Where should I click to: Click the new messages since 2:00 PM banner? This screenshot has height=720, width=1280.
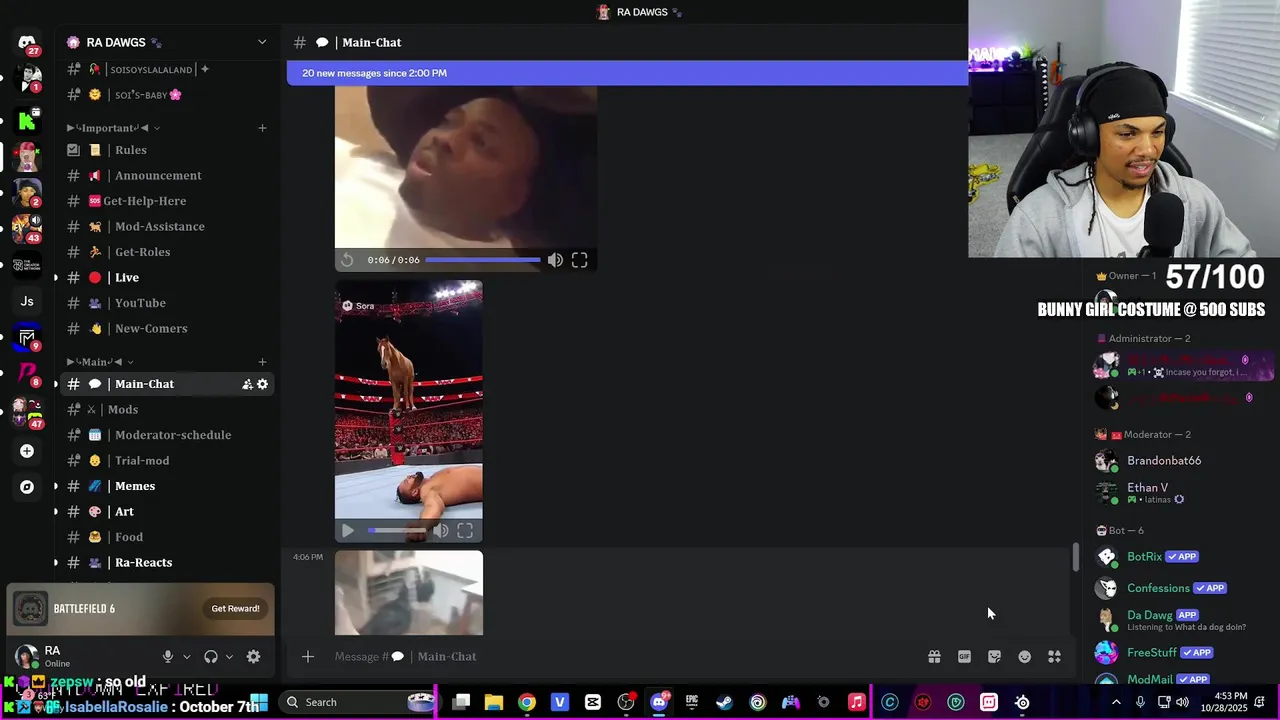click(x=627, y=73)
